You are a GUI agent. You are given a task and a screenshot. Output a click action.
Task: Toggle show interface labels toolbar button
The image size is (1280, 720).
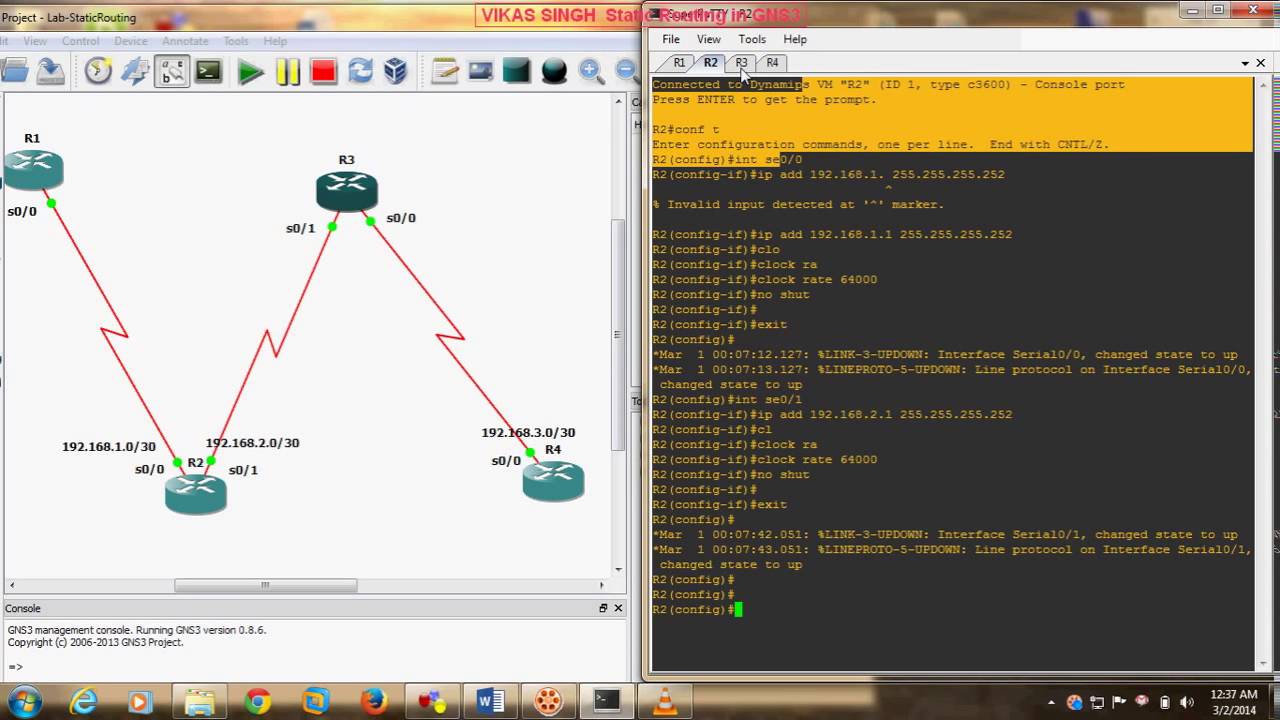point(172,71)
